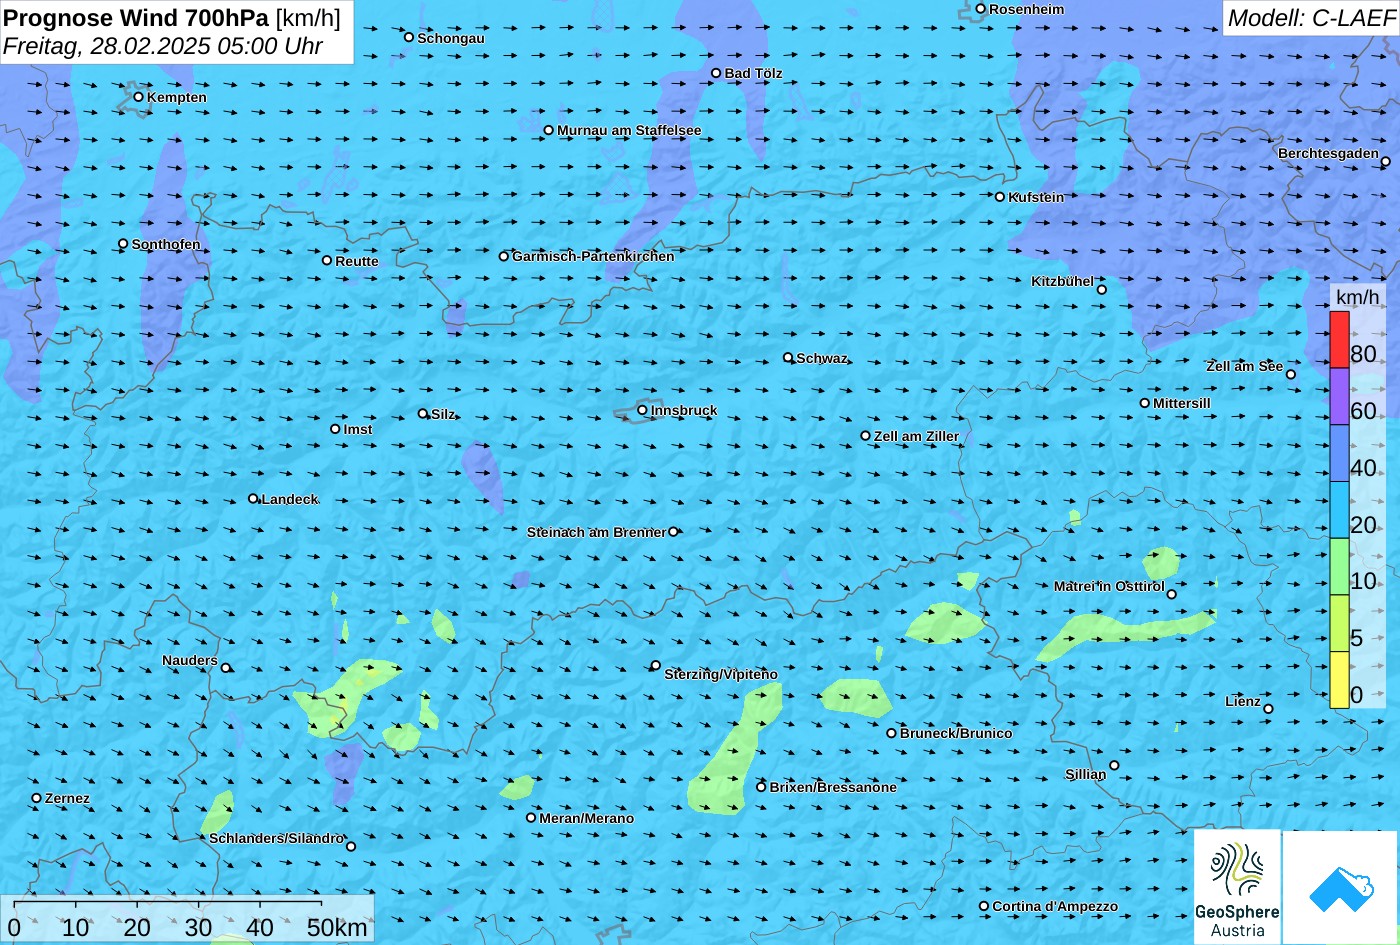Click the purple 60 km/h legend color
Image resolution: width=1400 pixels, height=945 pixels.
[1339, 397]
